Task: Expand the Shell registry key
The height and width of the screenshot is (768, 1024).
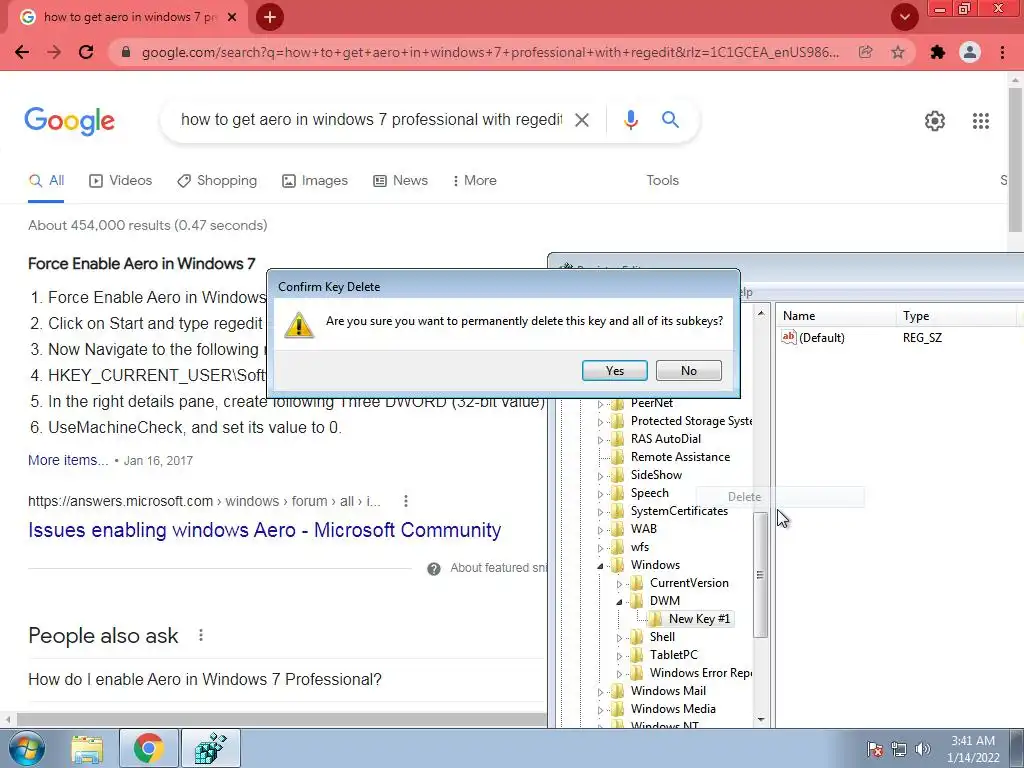Action: pos(619,637)
